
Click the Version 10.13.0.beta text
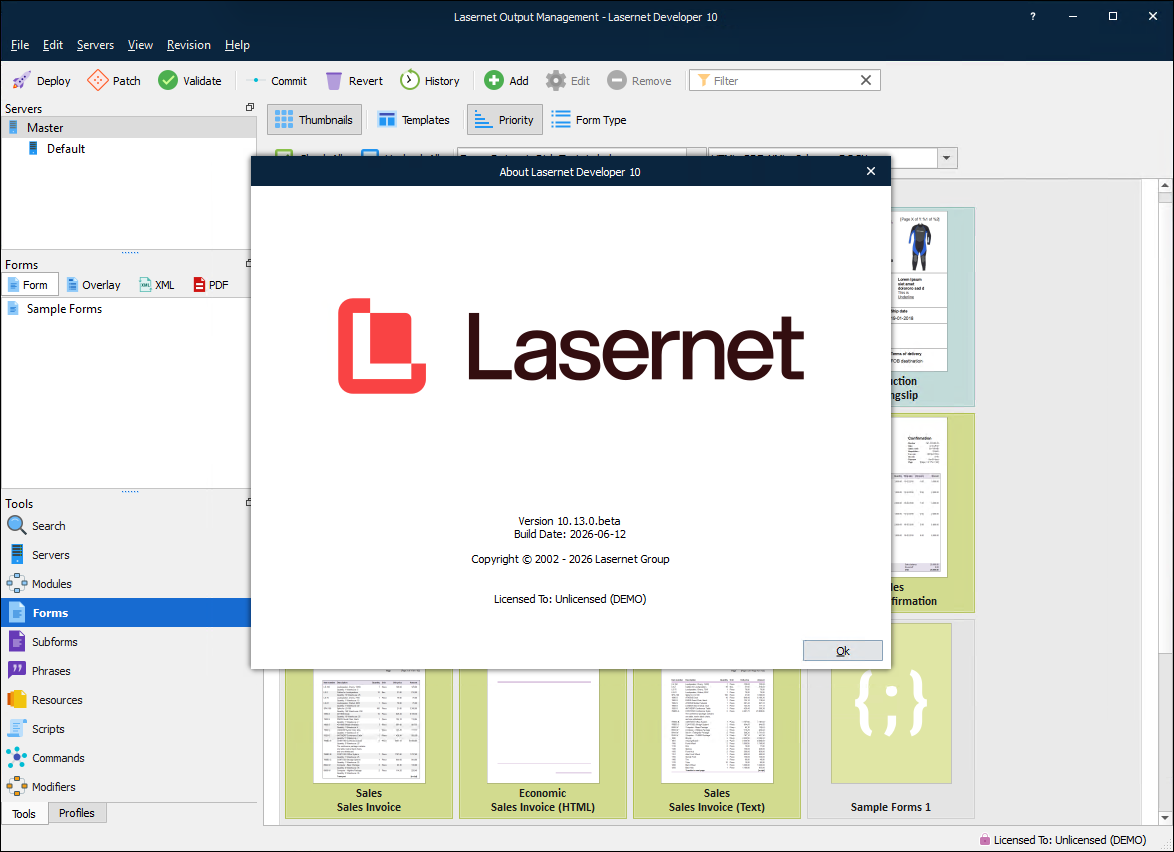click(x=569, y=521)
